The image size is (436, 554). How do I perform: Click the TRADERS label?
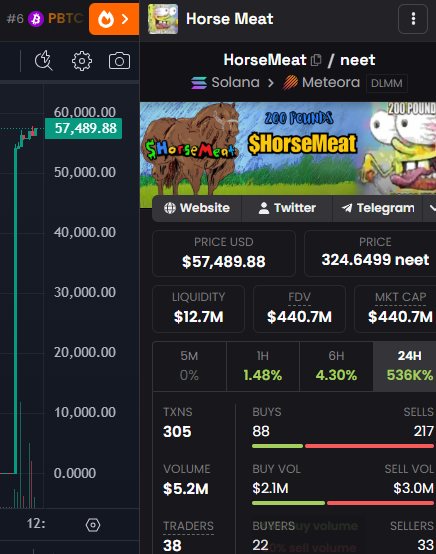pyautogui.click(x=188, y=526)
